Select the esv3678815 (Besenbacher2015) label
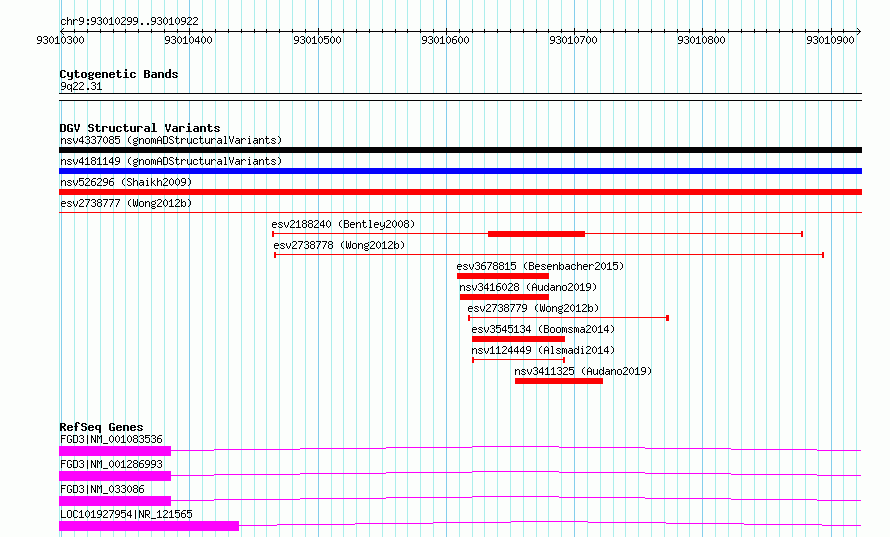Viewport: 890px width, 537px height. (x=540, y=266)
